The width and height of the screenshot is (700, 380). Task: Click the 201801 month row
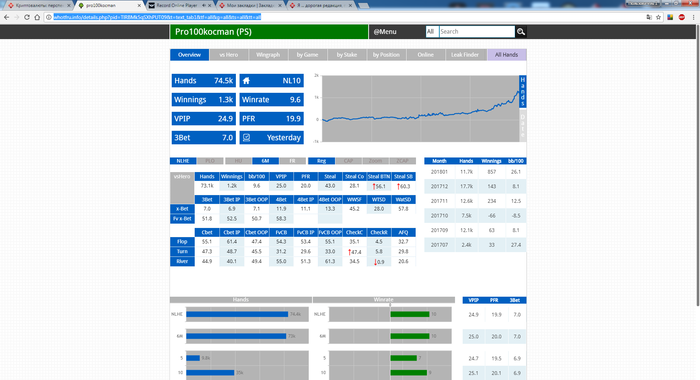click(475, 172)
